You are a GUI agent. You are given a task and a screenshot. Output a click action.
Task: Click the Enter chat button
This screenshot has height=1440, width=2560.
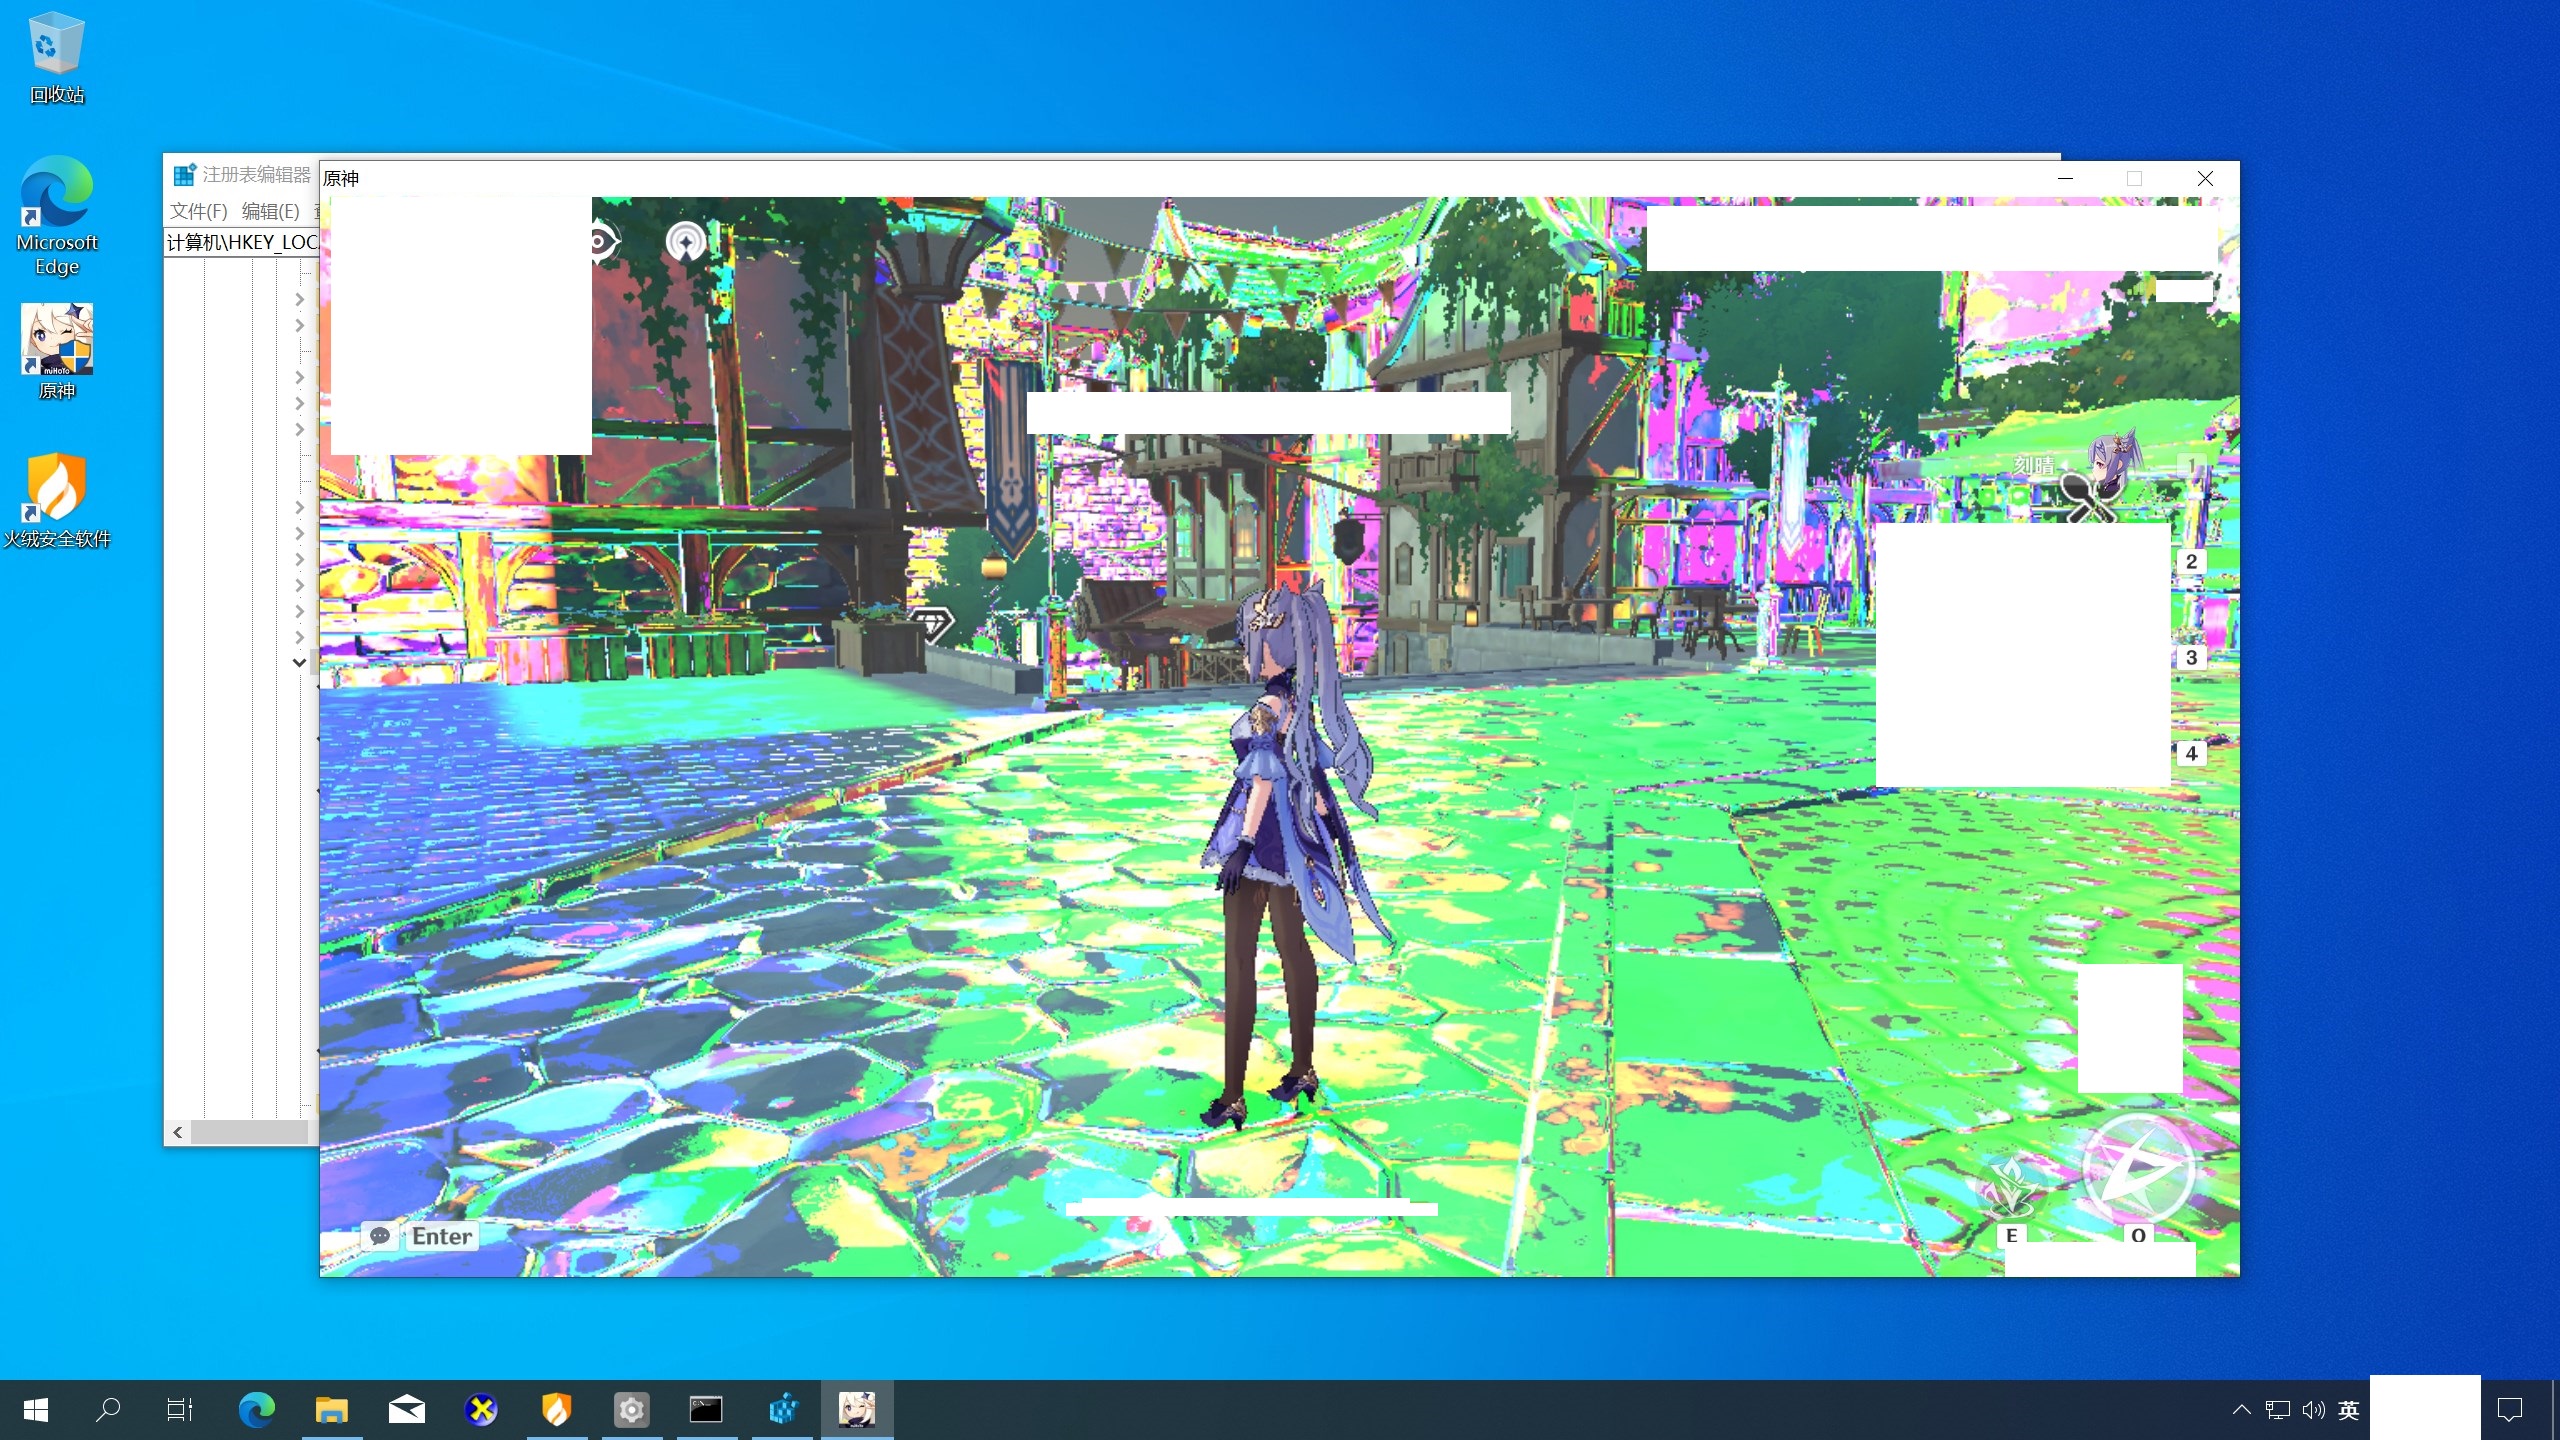pyautogui.click(x=442, y=1236)
